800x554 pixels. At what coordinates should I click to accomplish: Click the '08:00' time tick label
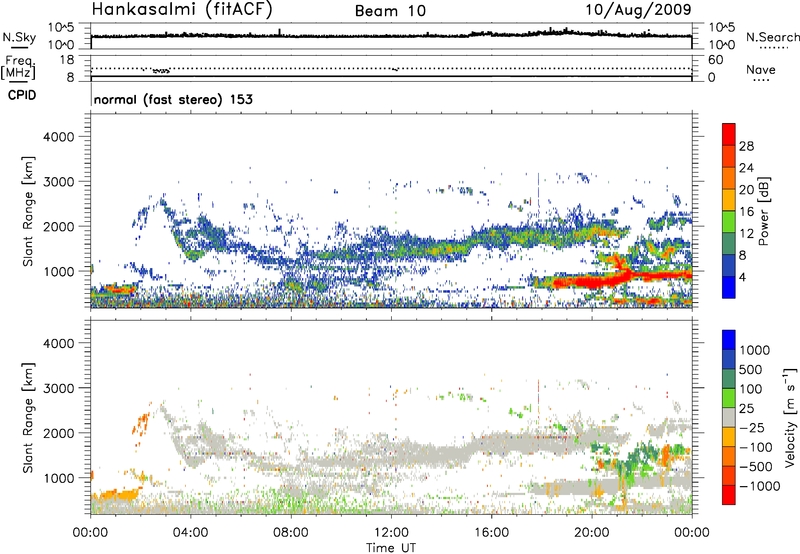(290, 533)
